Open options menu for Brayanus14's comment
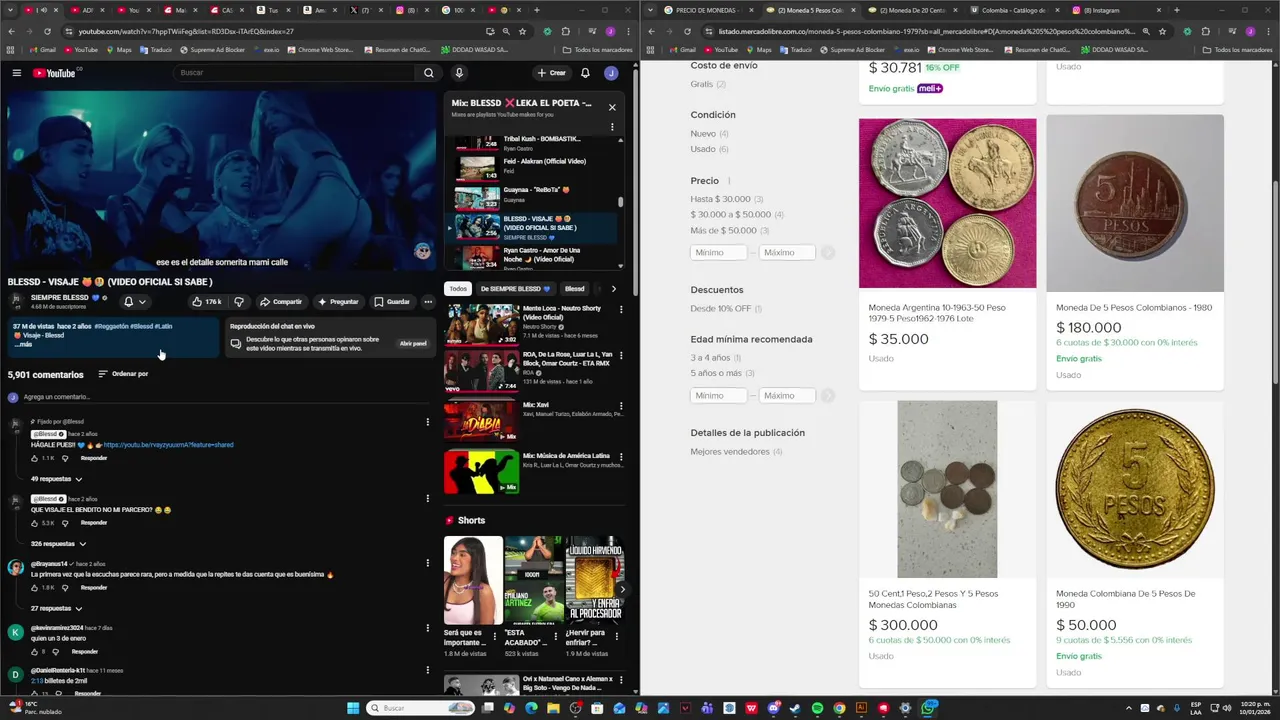Image resolution: width=1280 pixels, height=720 pixels. [428, 564]
